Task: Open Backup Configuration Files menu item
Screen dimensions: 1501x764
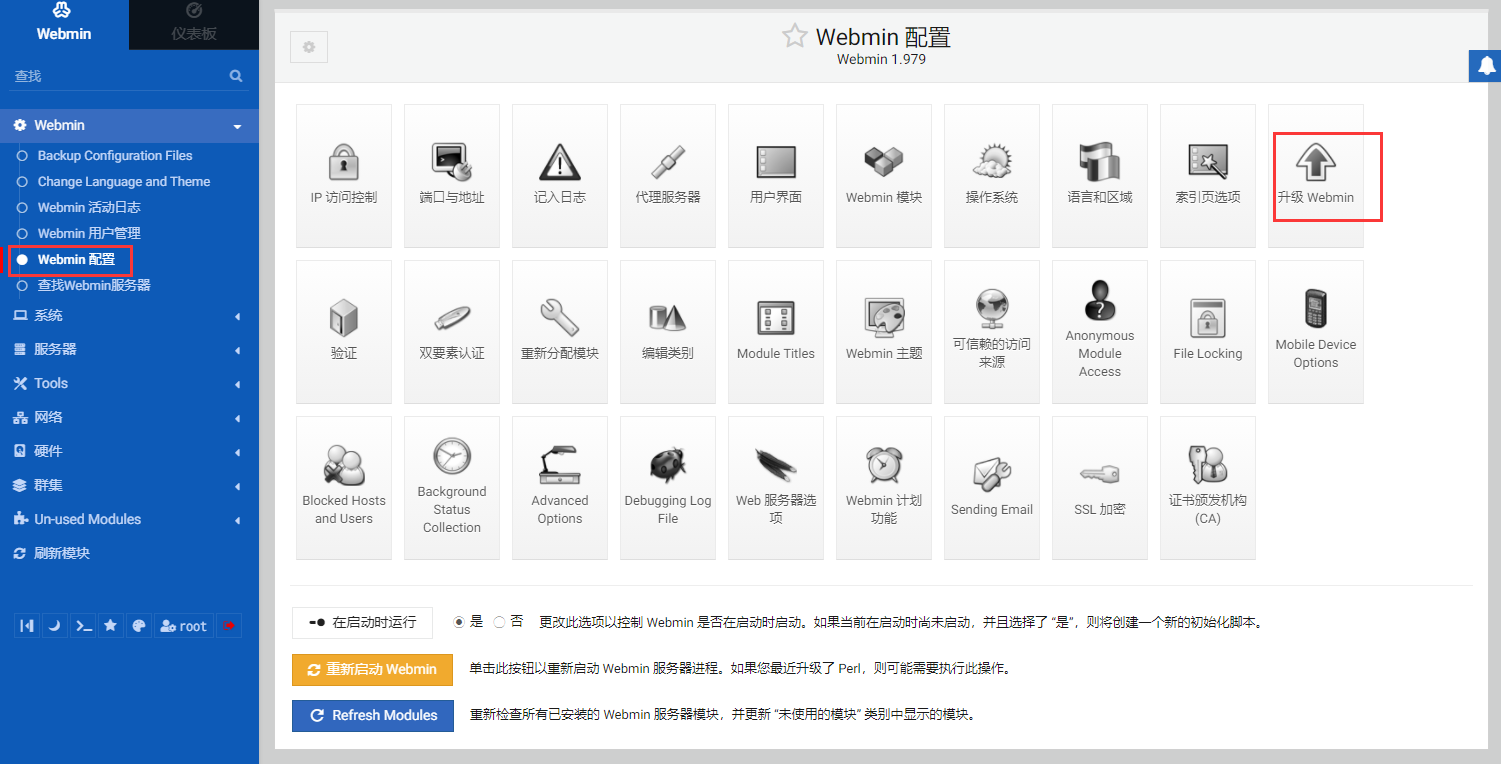Action: click(115, 156)
